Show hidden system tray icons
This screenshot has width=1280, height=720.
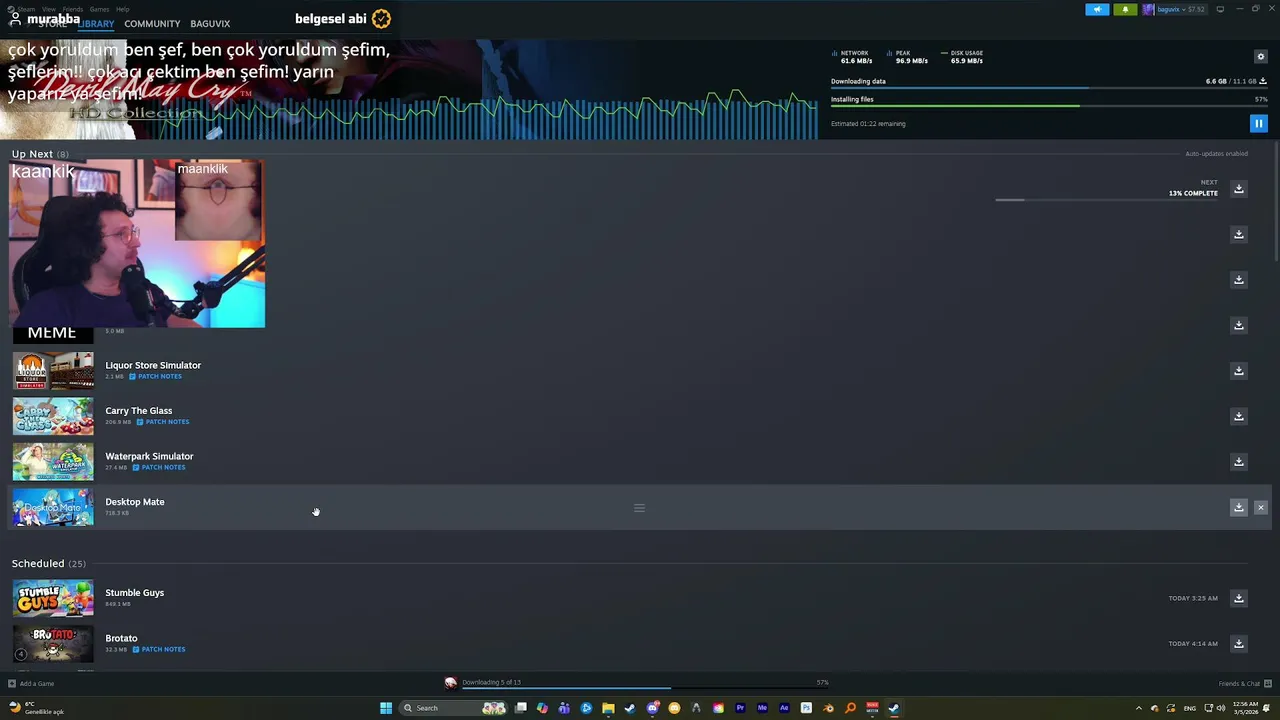(x=1138, y=708)
